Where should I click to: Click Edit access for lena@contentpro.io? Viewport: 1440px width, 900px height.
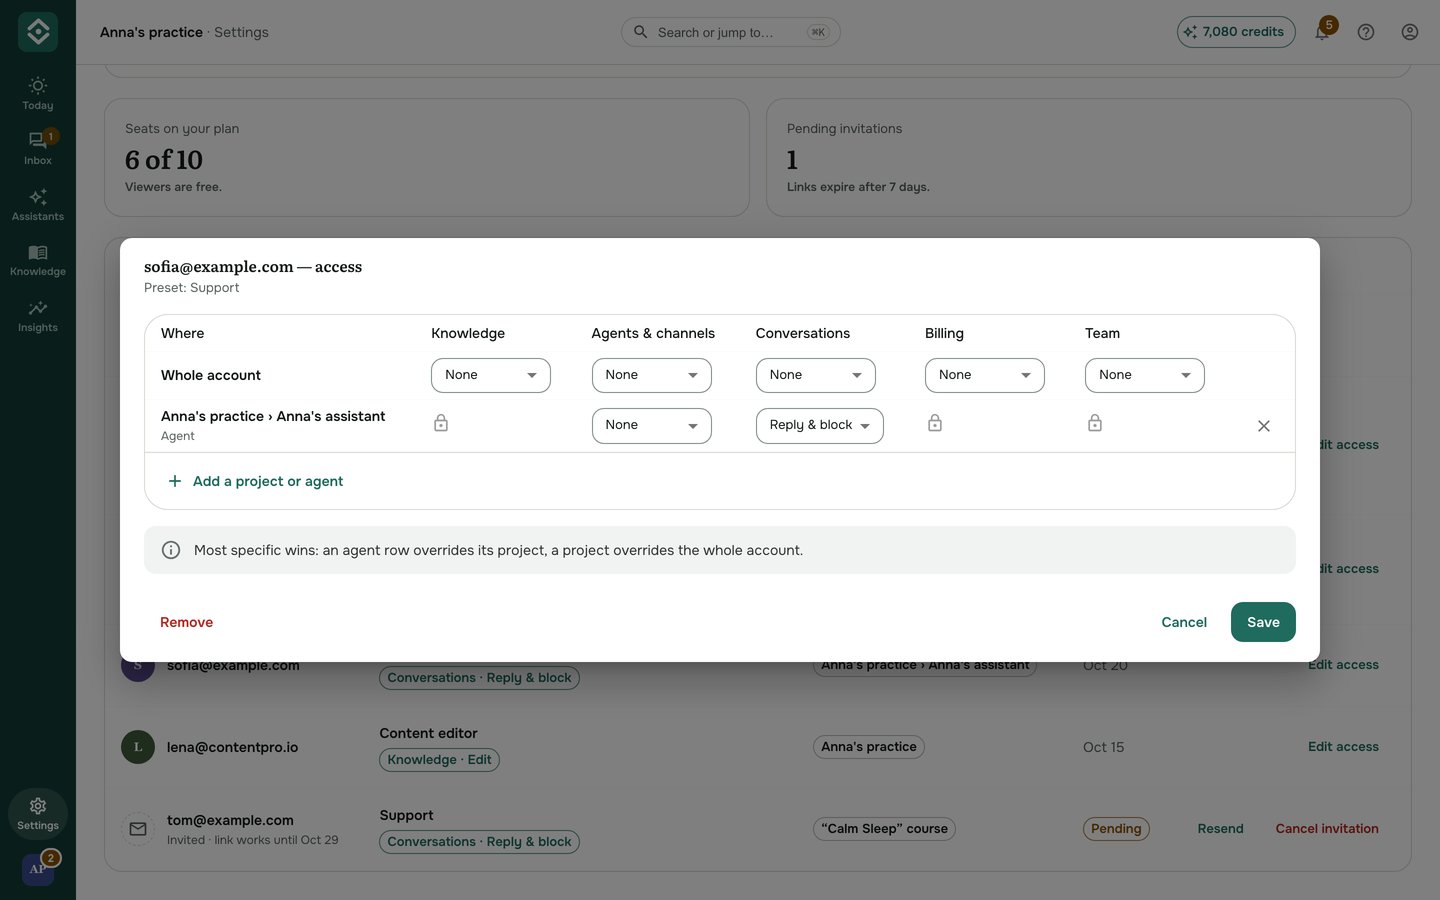tap(1343, 747)
